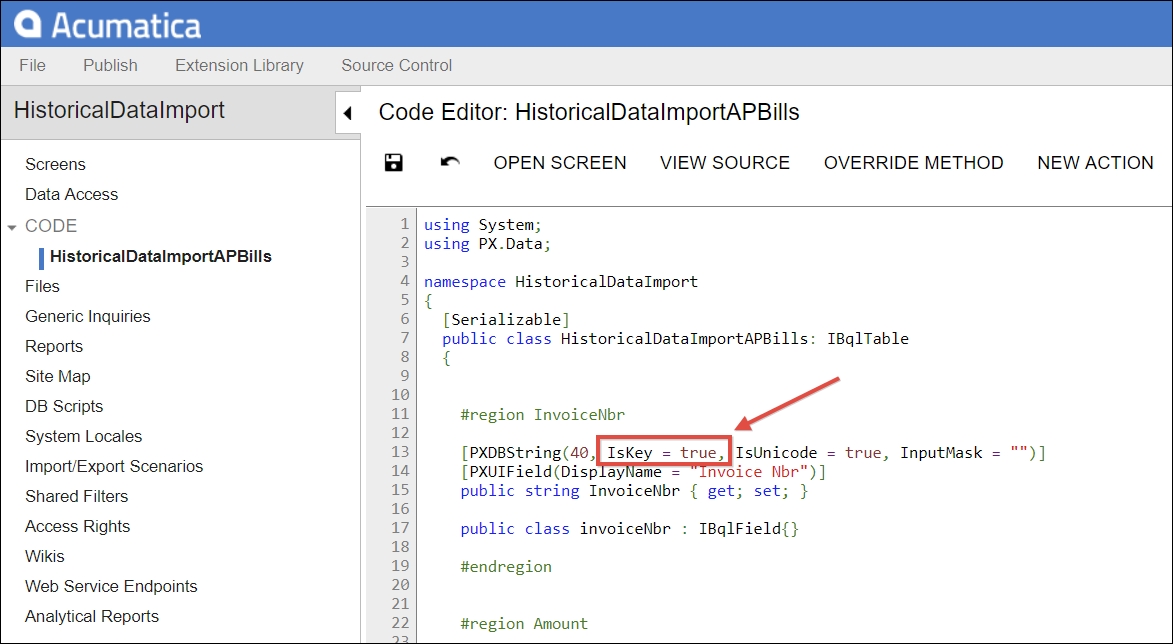
Task: Open the Extension Library menu
Action: (239, 65)
